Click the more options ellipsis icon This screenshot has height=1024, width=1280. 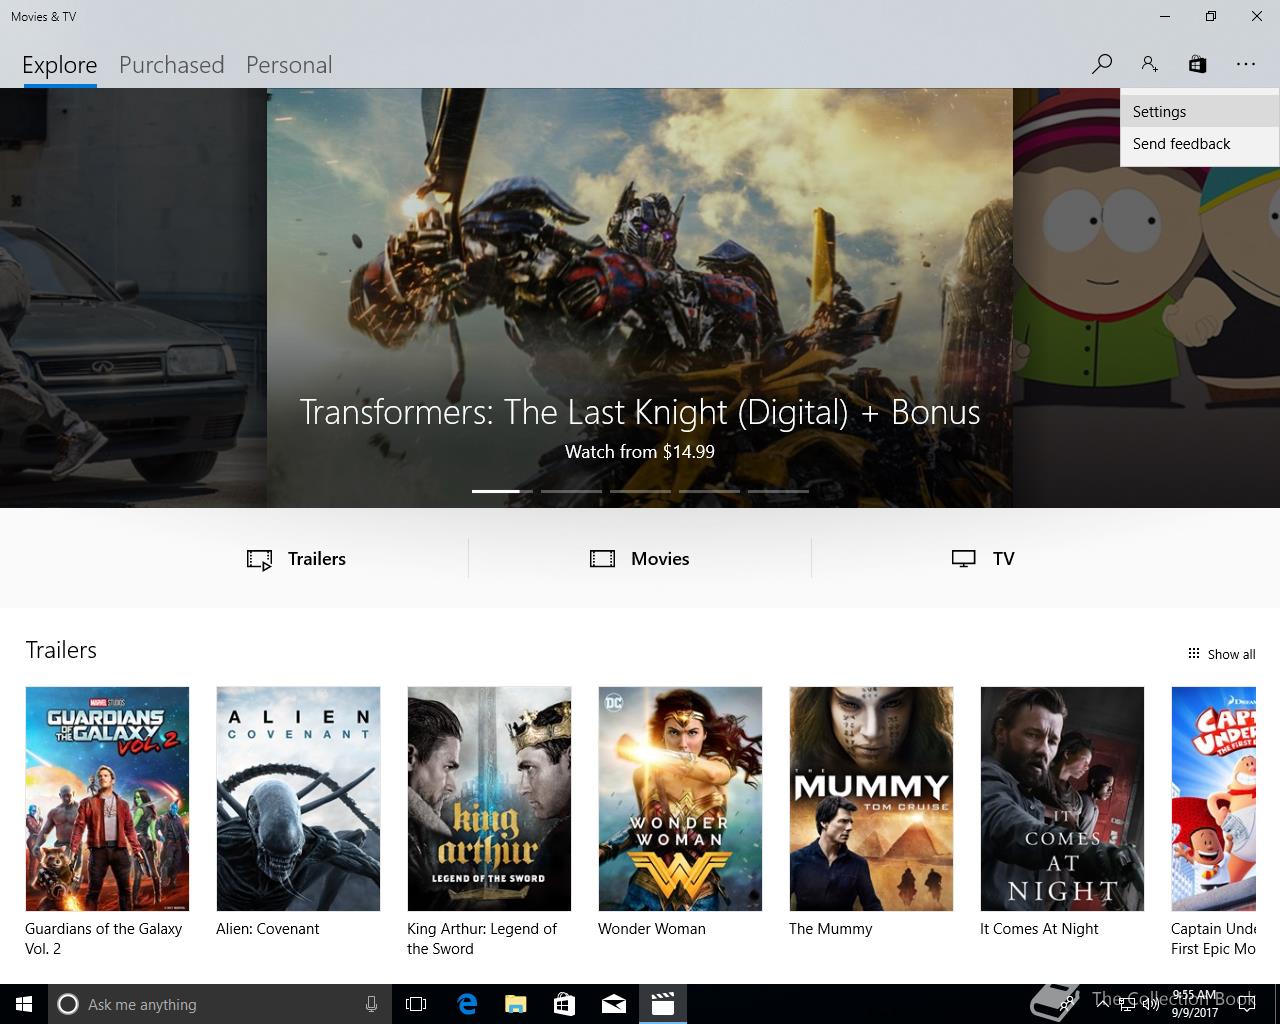pos(1245,64)
